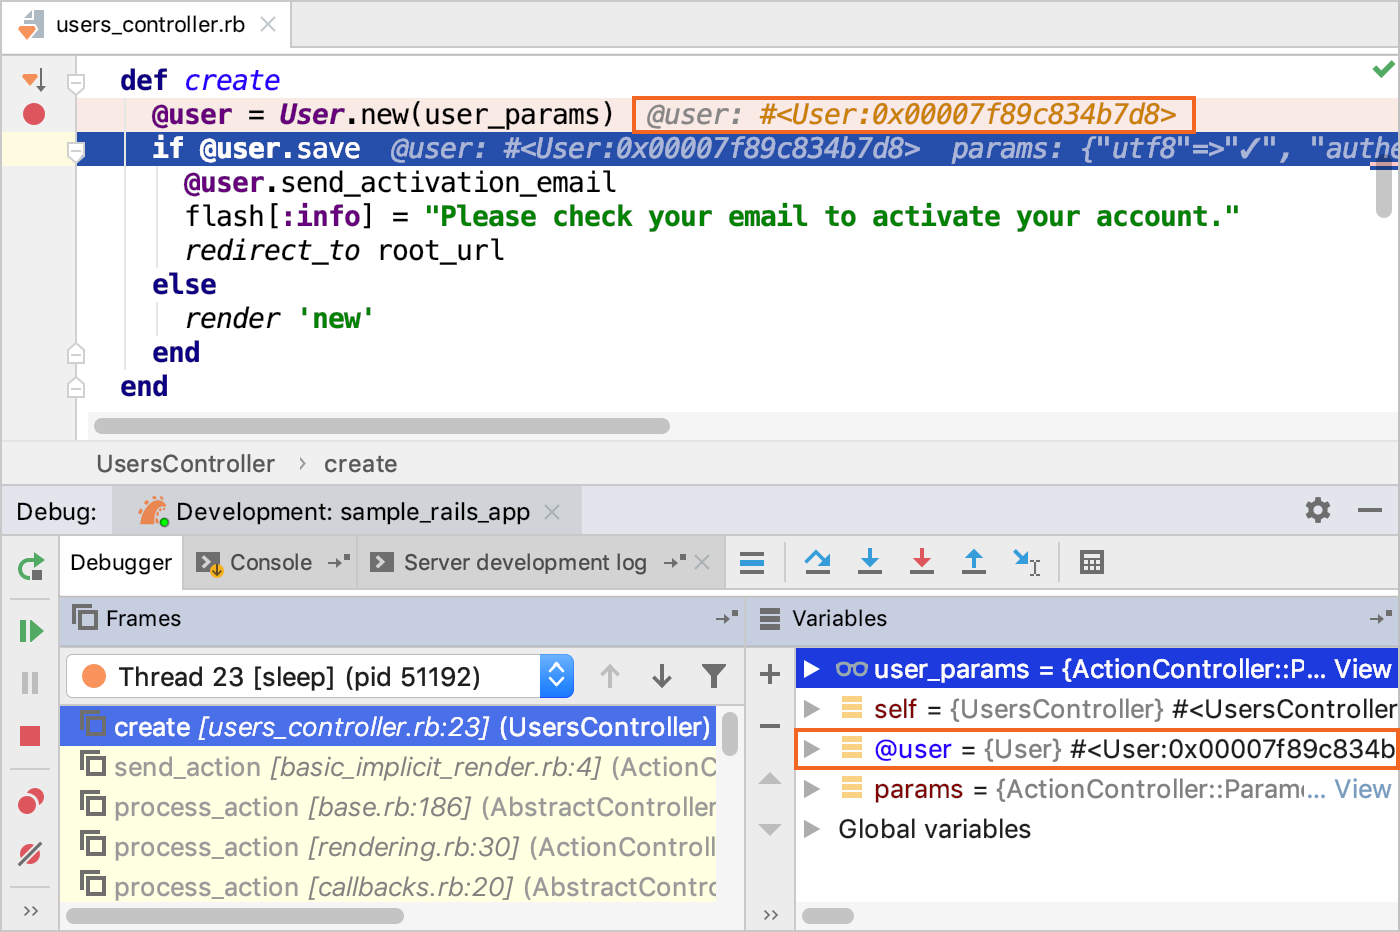Screen dimensions: 1400x932
Task: Click the Variables panel horizontal scrollbar
Action: click(x=828, y=915)
